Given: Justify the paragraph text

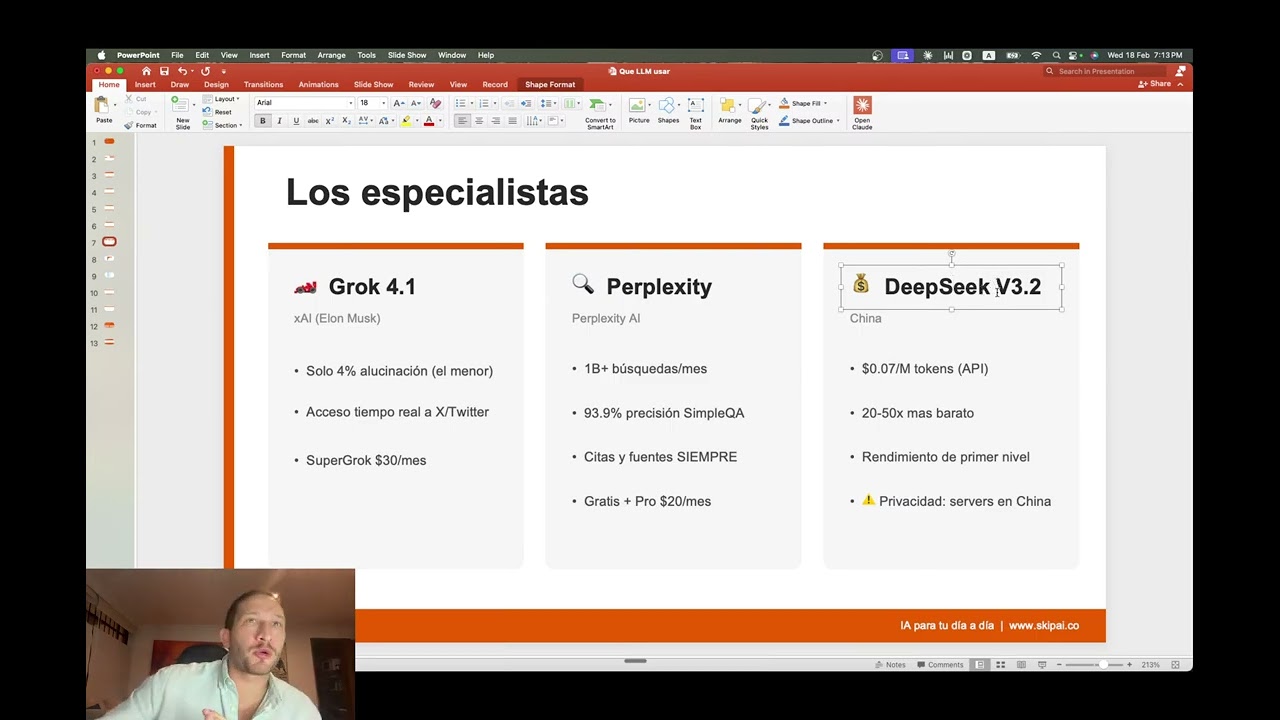Looking at the screenshot, I should (512, 120).
